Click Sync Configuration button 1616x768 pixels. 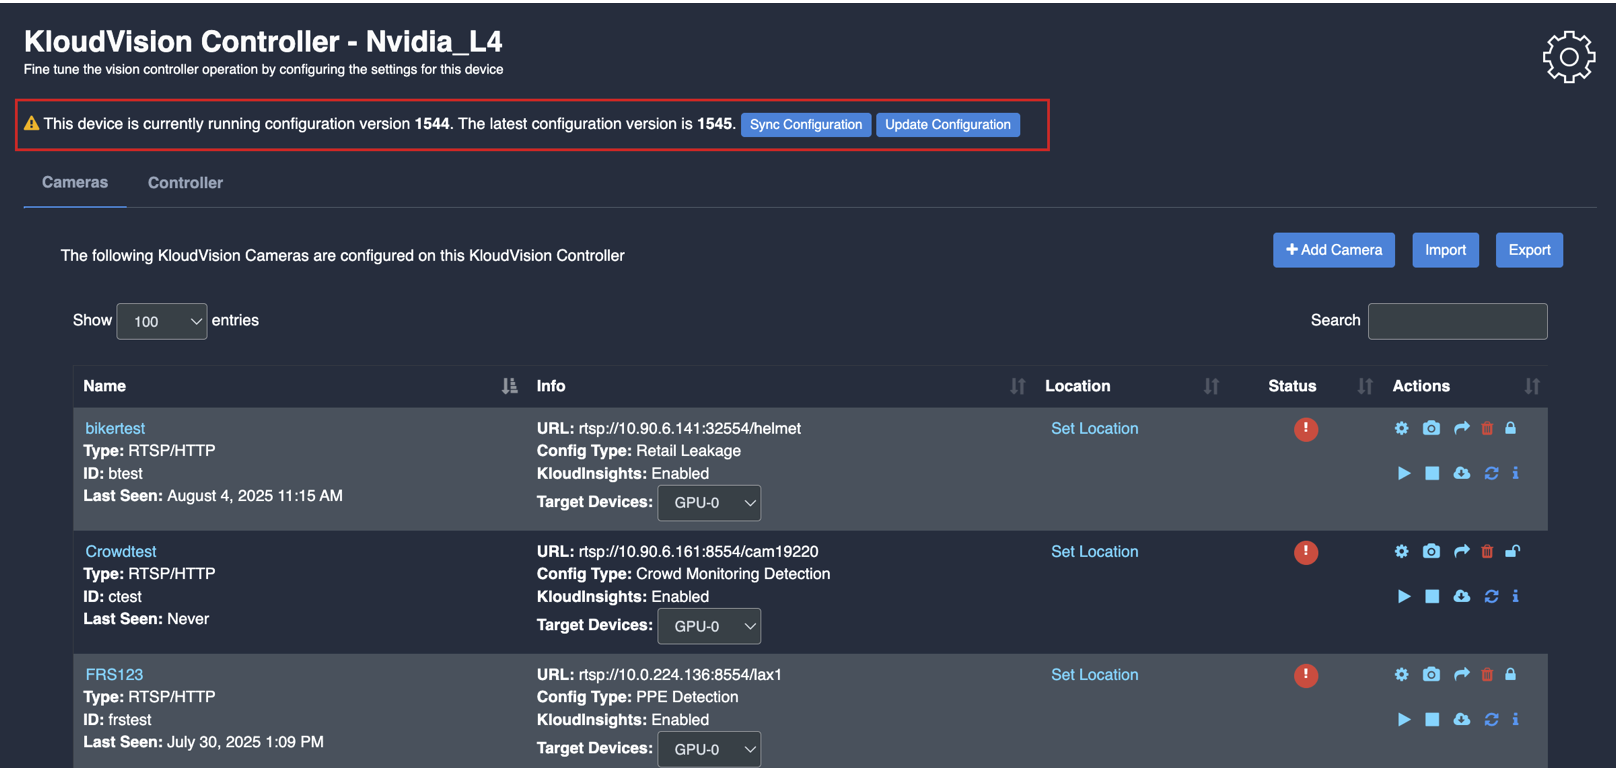[806, 125]
